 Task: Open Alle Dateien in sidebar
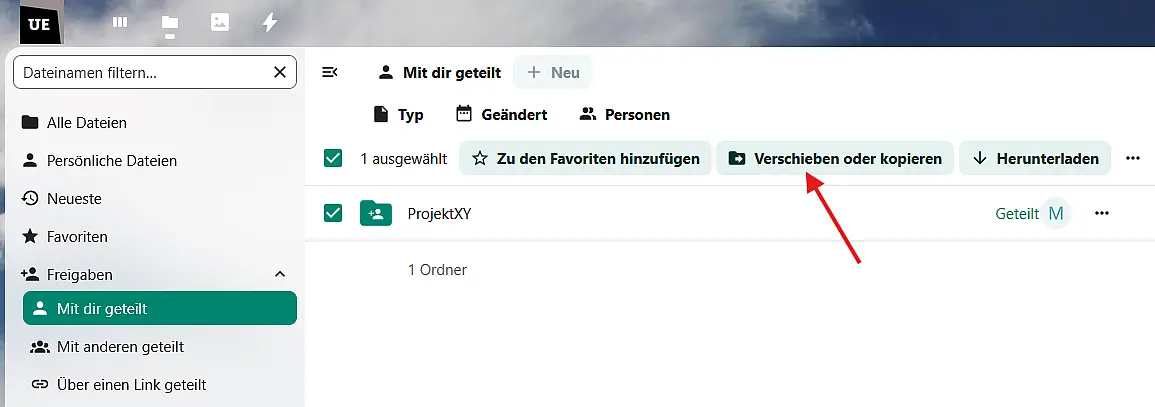tap(87, 123)
